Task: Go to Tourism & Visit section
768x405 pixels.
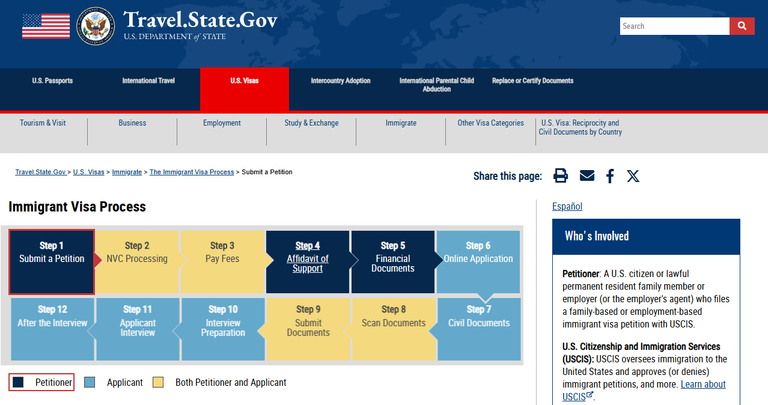Action: [x=43, y=123]
